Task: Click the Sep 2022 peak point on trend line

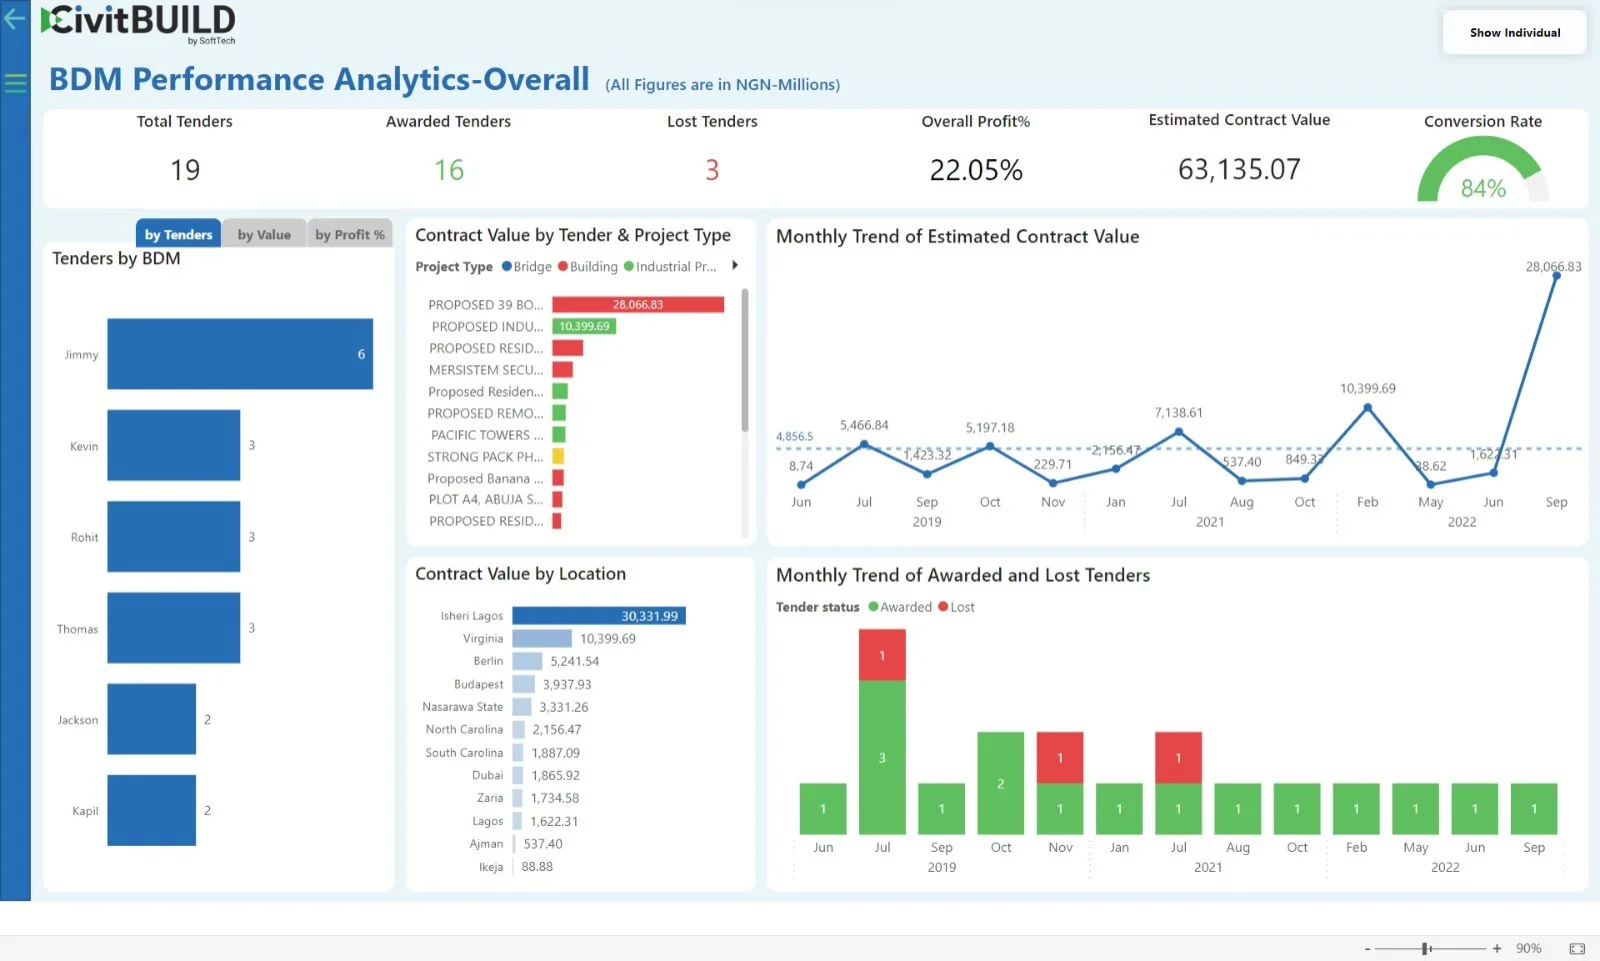Action: (x=1556, y=275)
